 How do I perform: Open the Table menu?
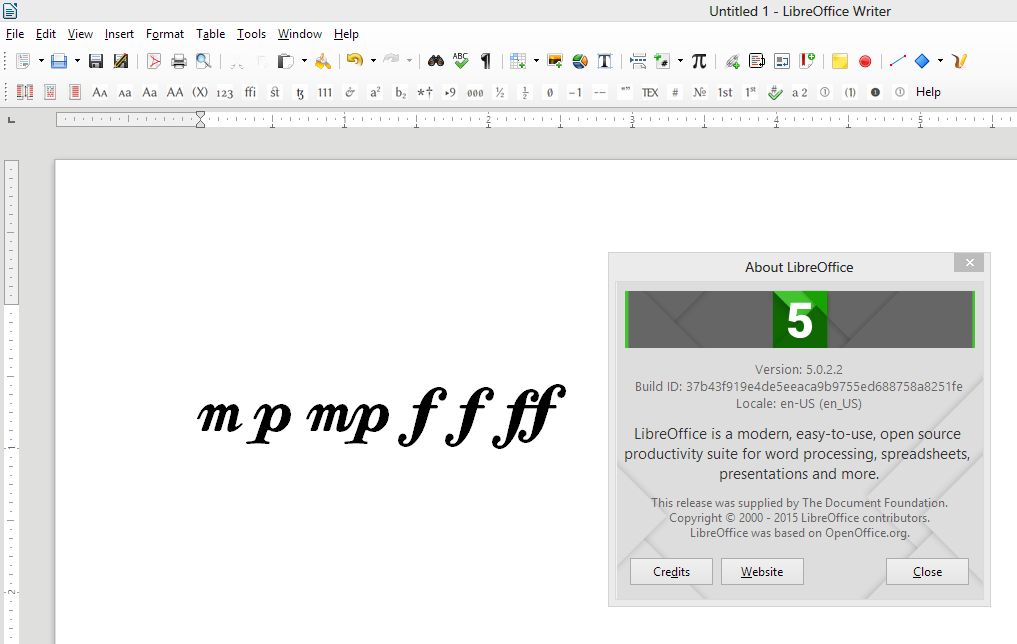210,34
